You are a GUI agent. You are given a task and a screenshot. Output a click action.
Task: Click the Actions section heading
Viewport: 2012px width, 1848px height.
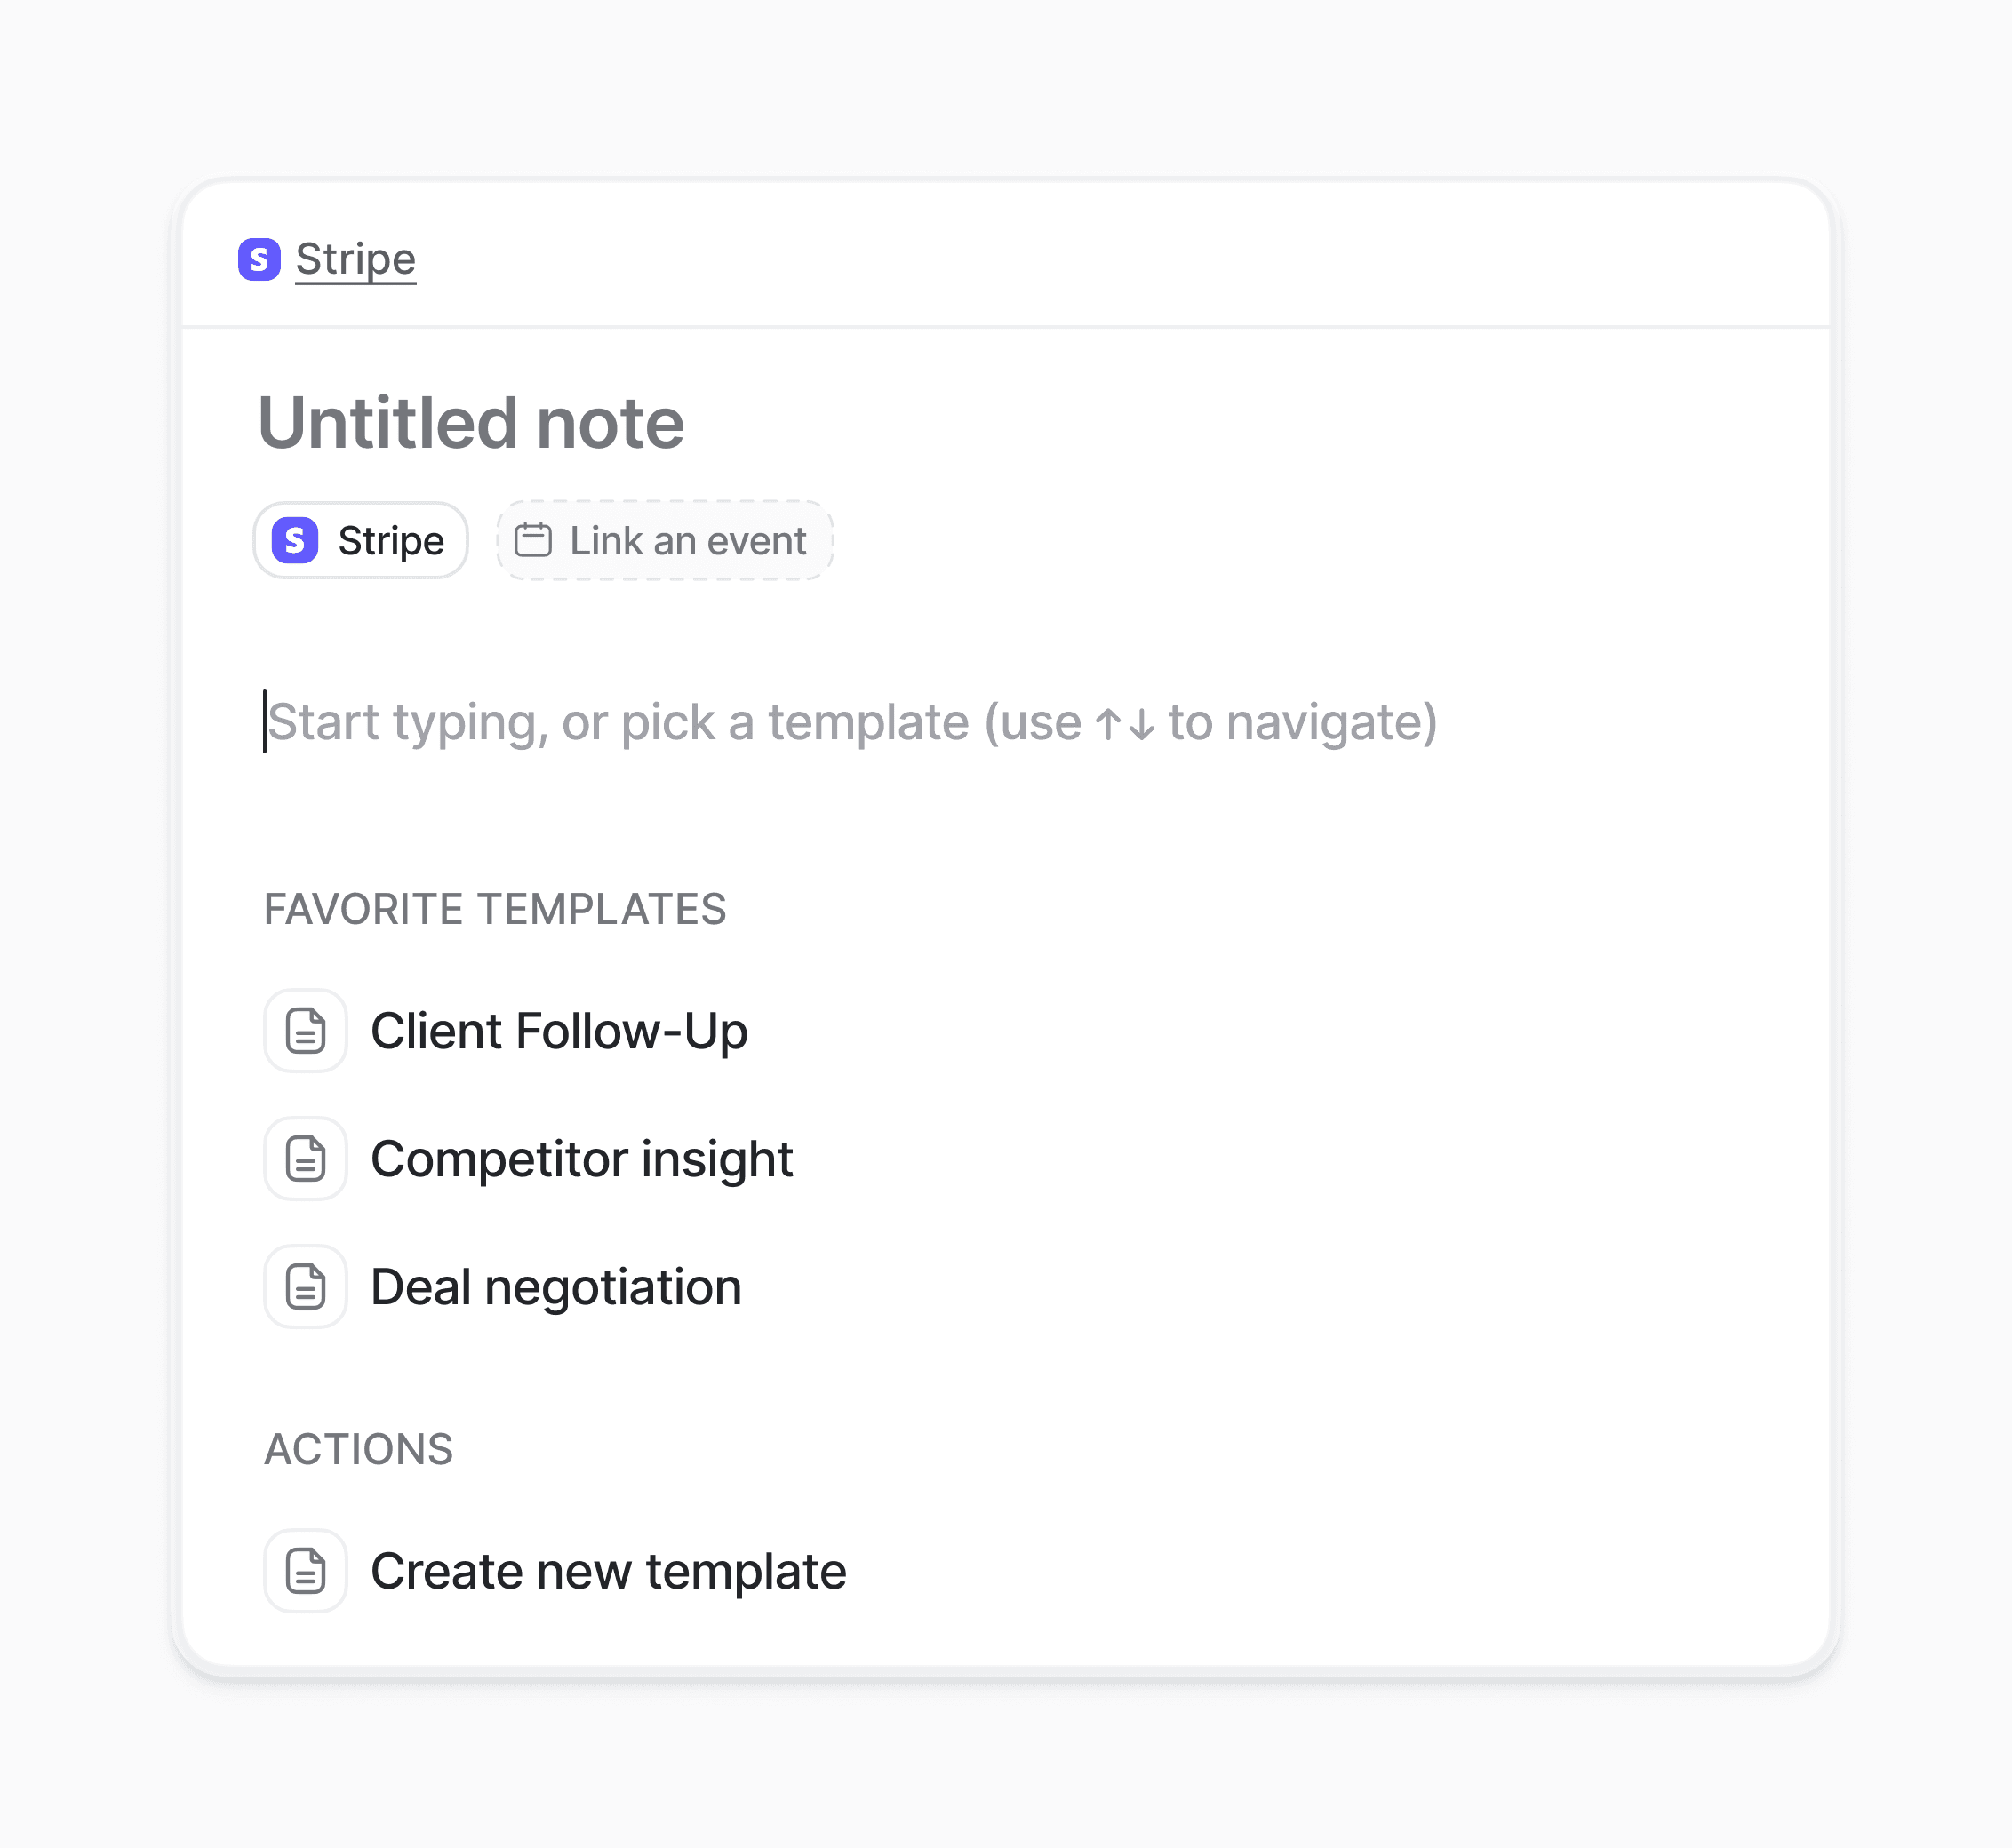click(358, 1449)
